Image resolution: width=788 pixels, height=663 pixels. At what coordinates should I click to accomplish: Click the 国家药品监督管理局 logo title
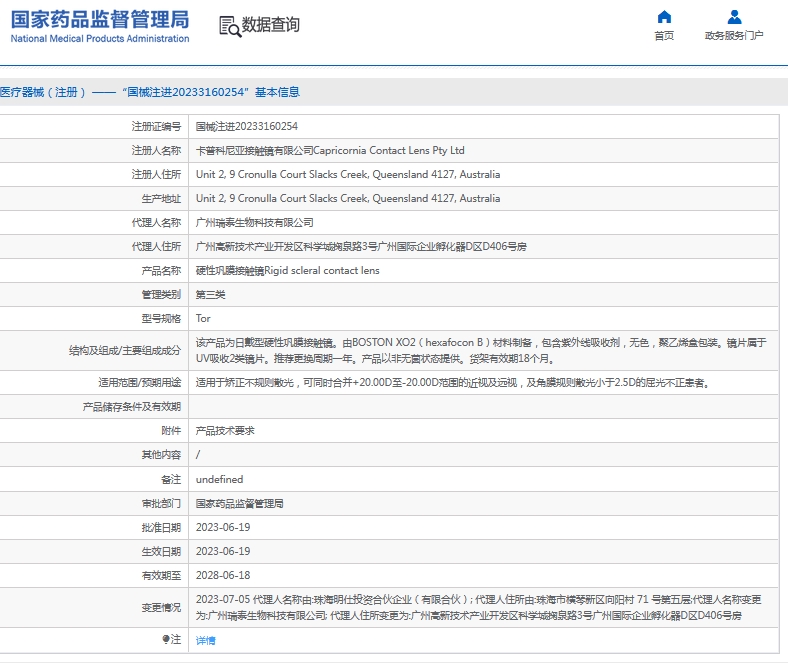(x=100, y=20)
